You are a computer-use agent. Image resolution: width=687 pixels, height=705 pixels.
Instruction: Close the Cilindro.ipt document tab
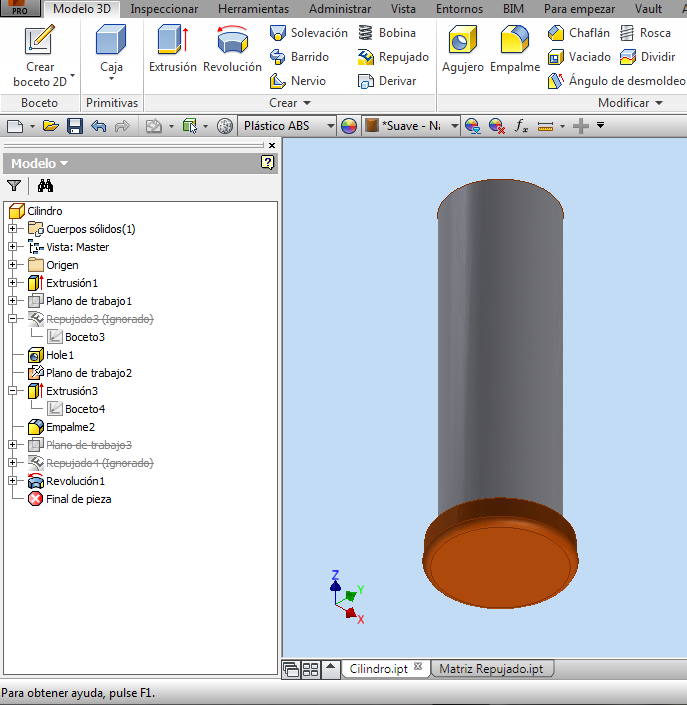pos(418,666)
